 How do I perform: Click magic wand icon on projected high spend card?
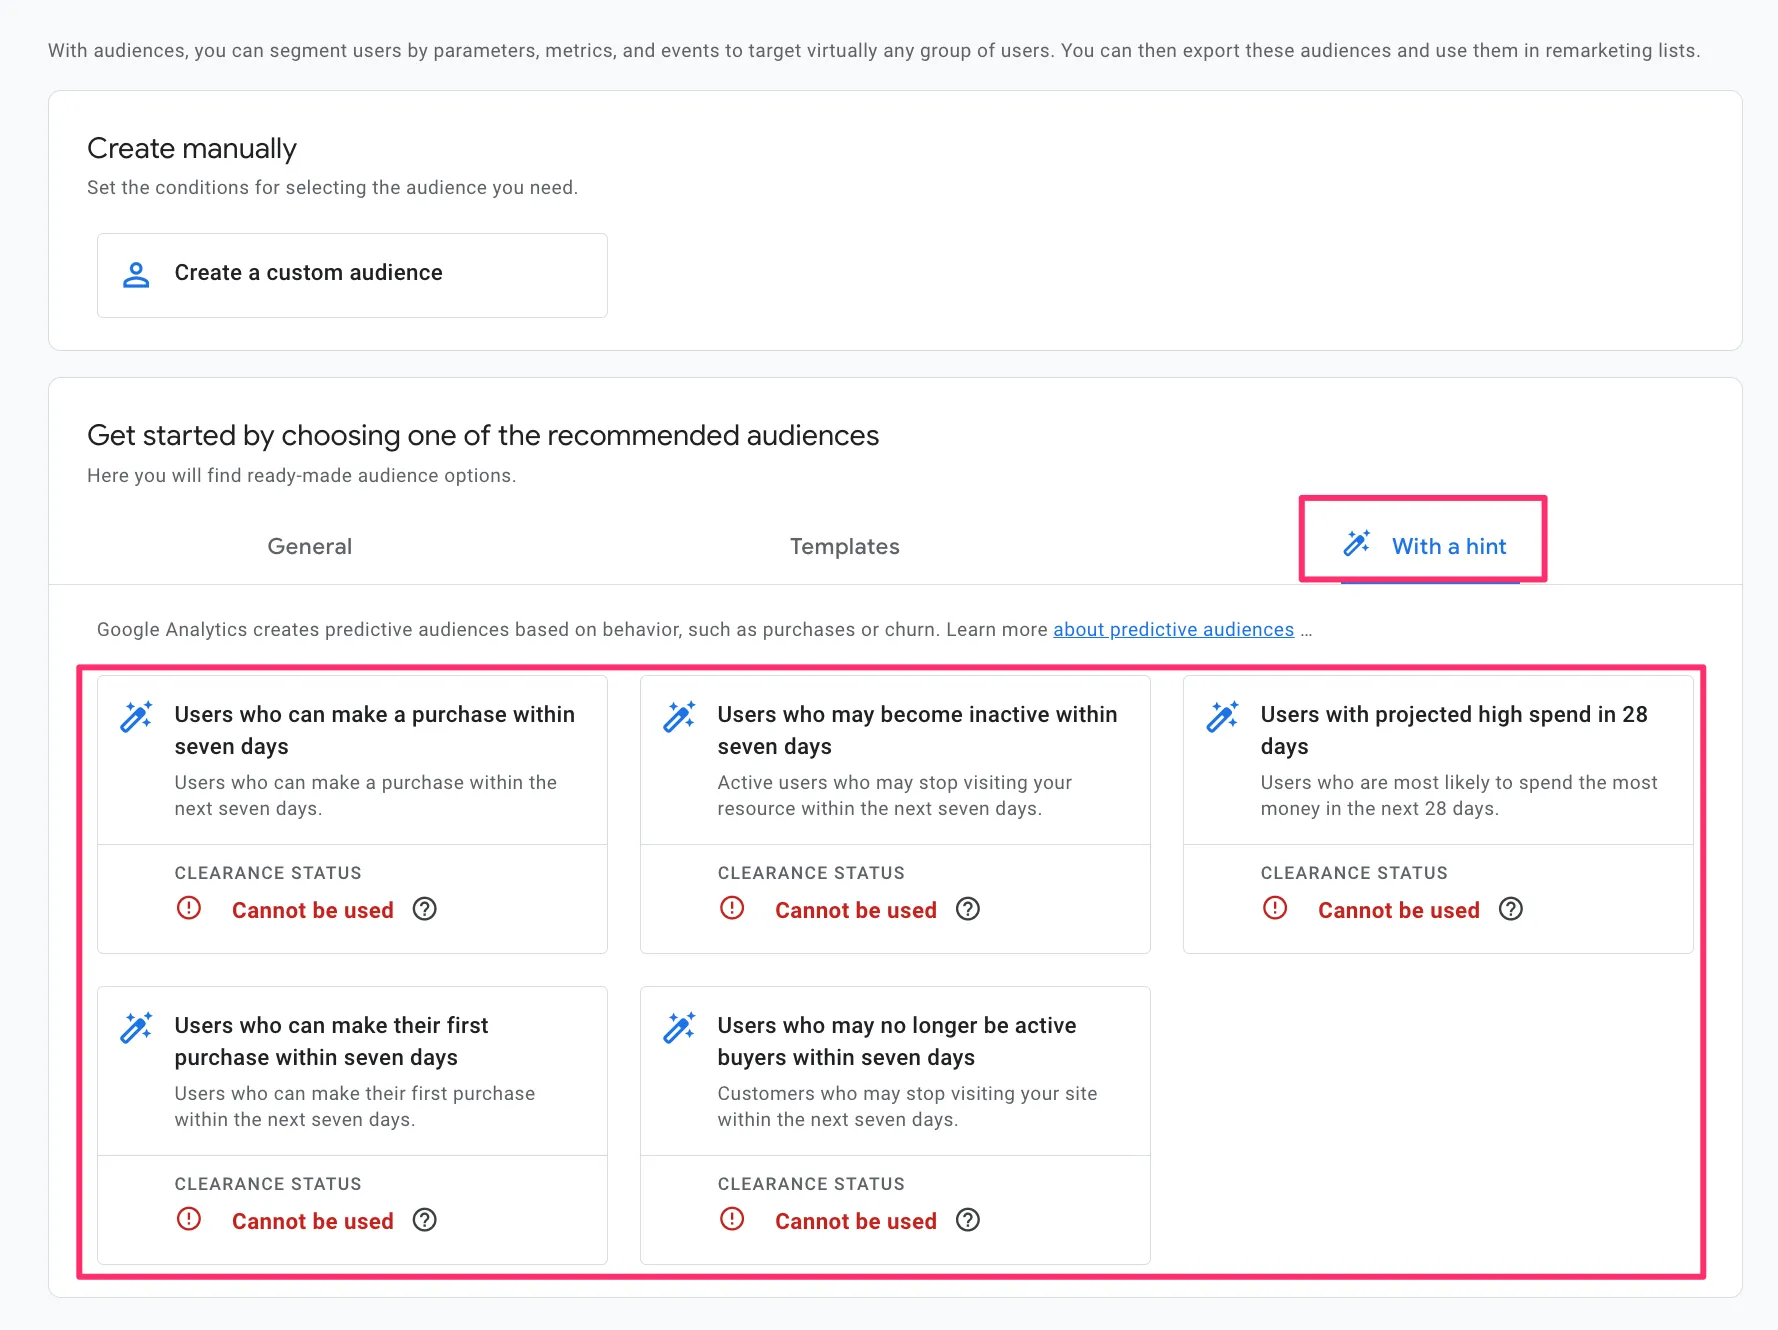coord(1222,717)
